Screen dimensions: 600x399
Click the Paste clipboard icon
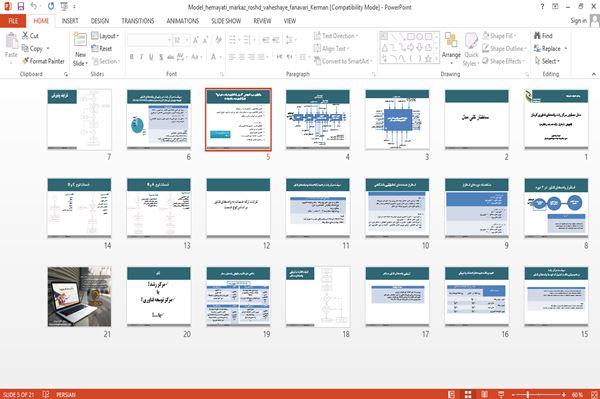click(x=11, y=41)
